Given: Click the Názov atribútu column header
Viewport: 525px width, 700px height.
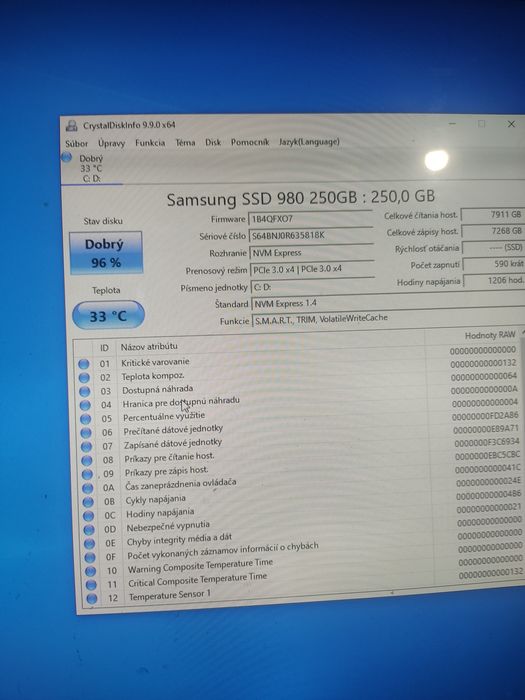Looking at the screenshot, I should (x=149, y=346).
